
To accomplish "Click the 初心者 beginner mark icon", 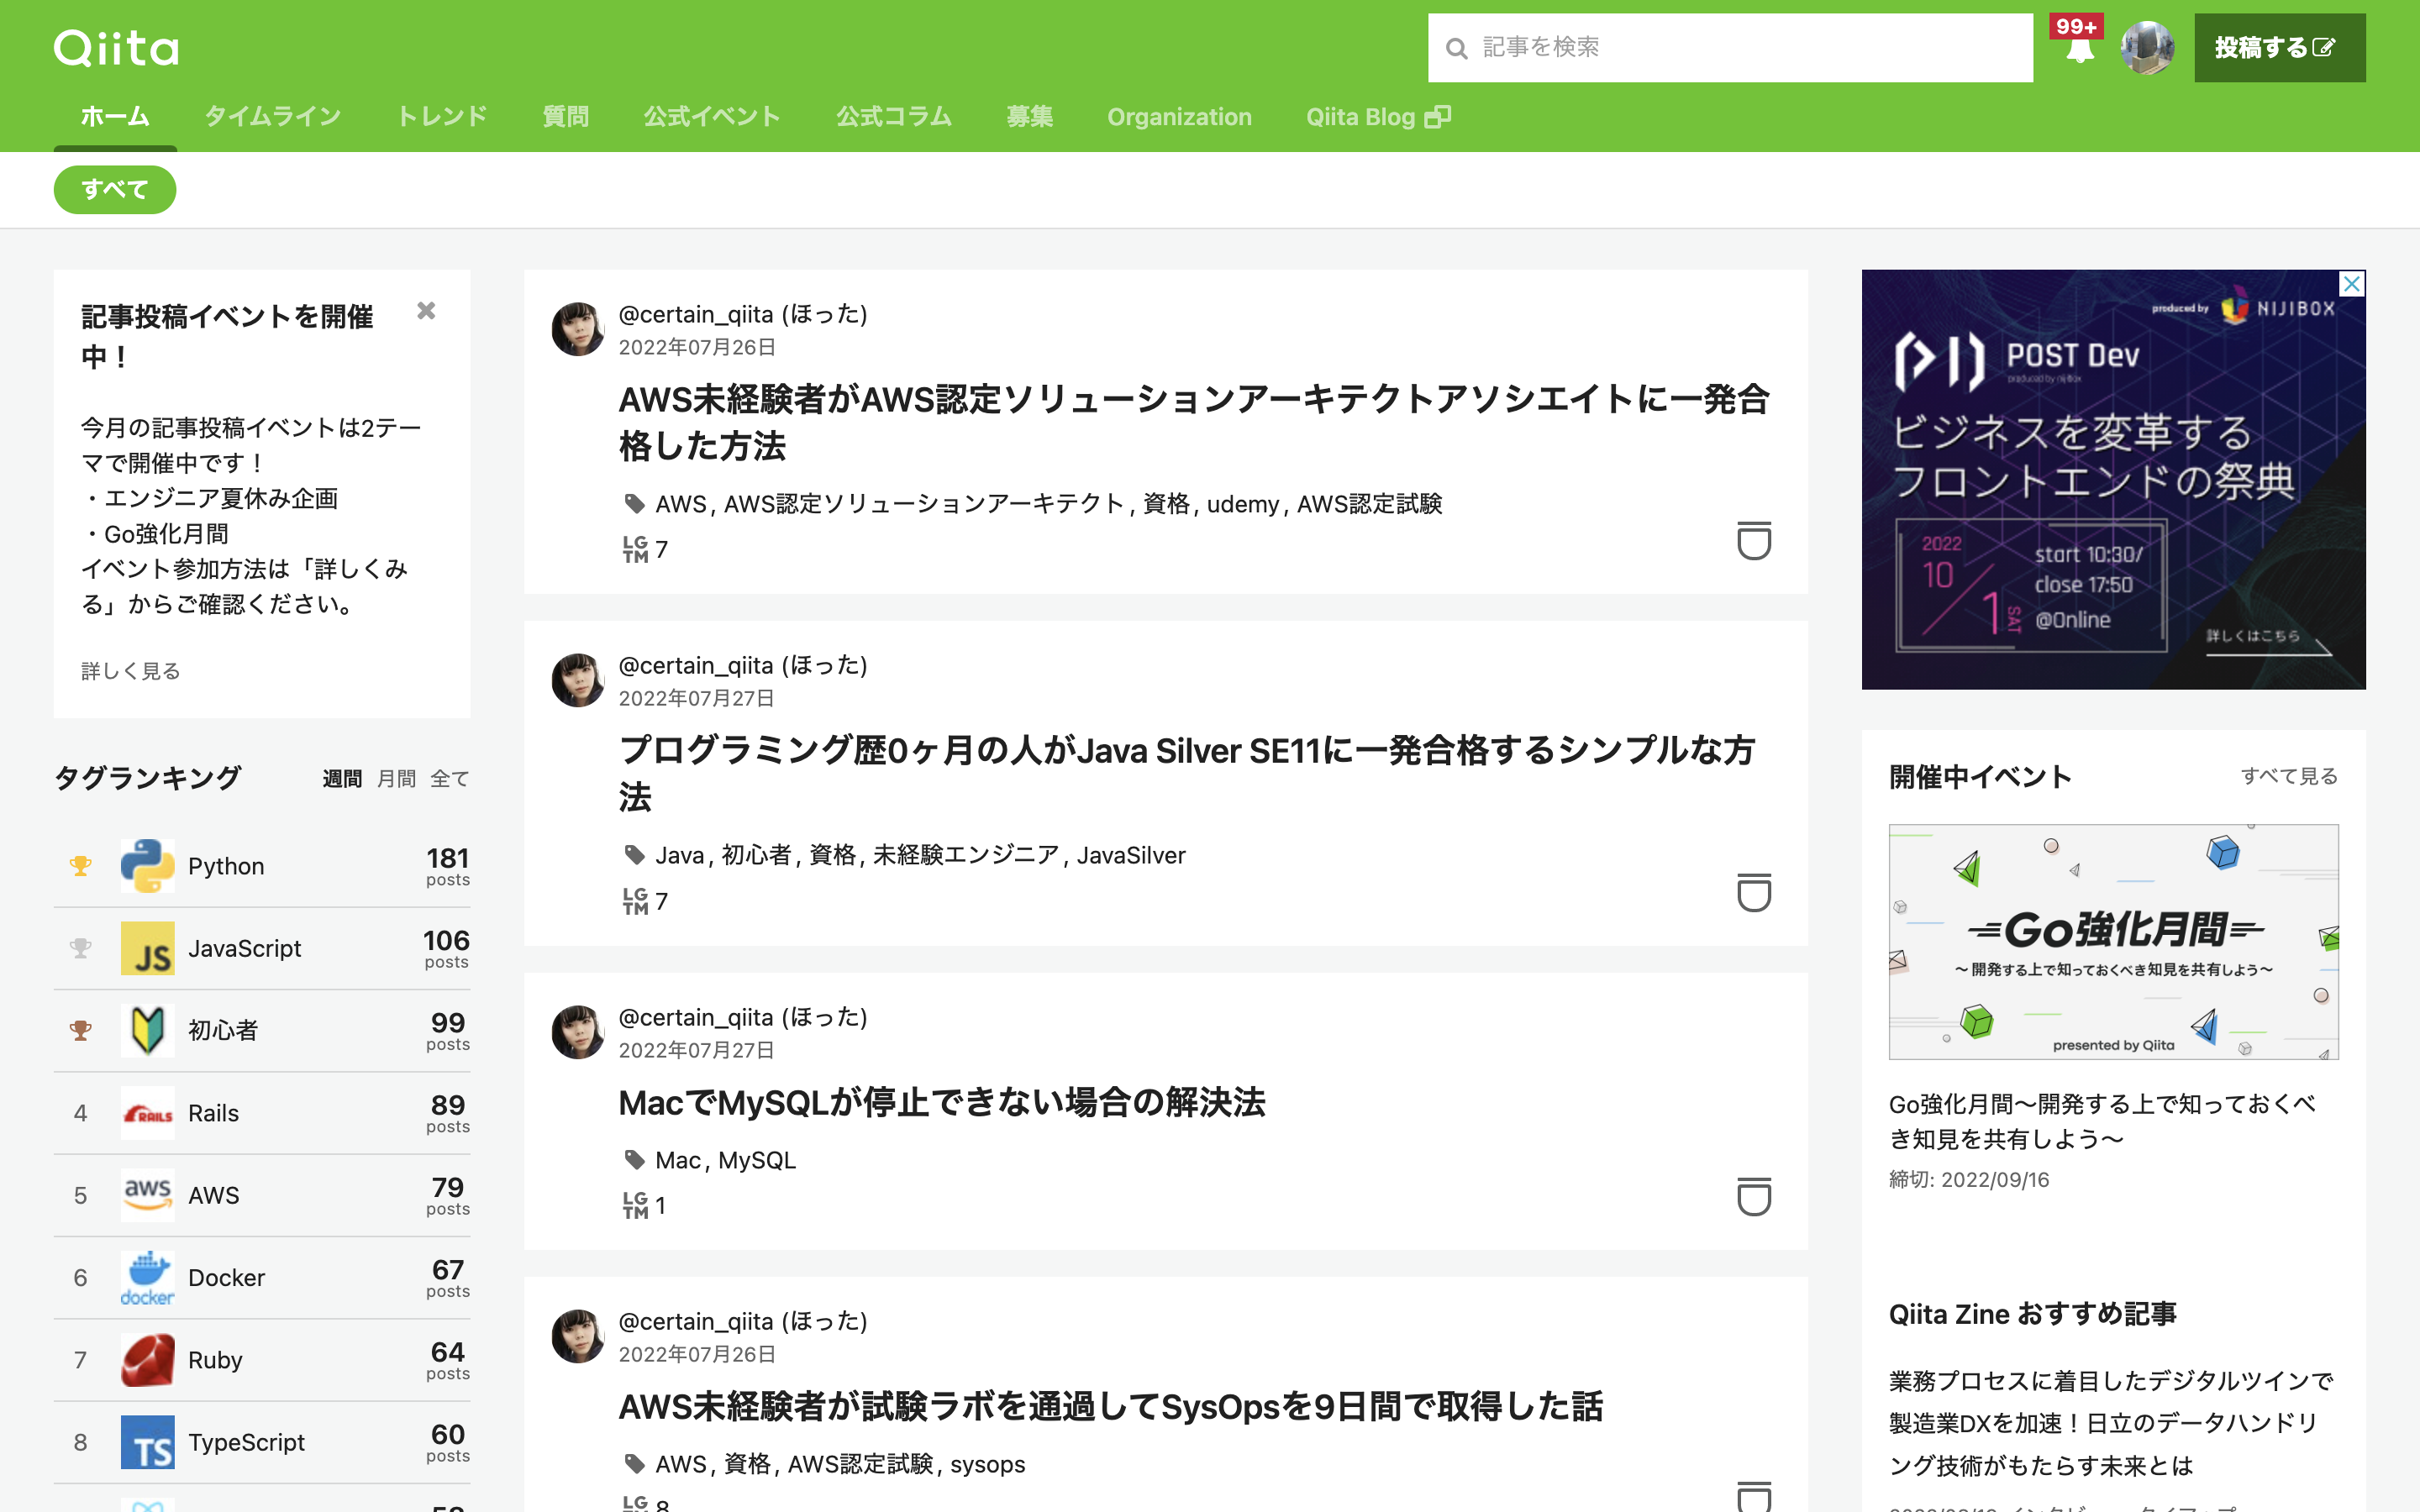I will tap(147, 1030).
